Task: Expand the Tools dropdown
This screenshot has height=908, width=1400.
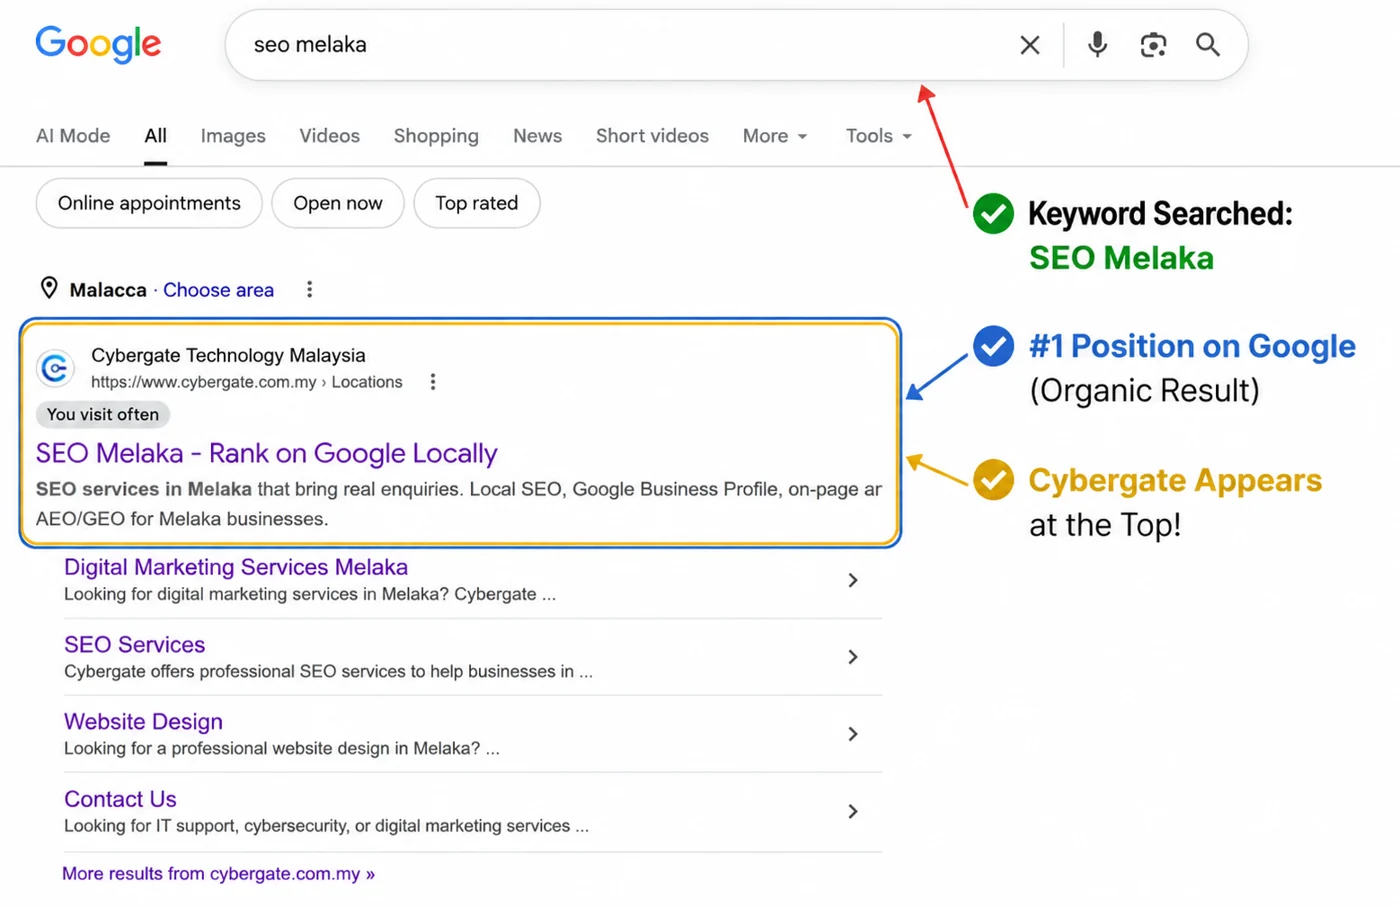Action: (x=879, y=136)
